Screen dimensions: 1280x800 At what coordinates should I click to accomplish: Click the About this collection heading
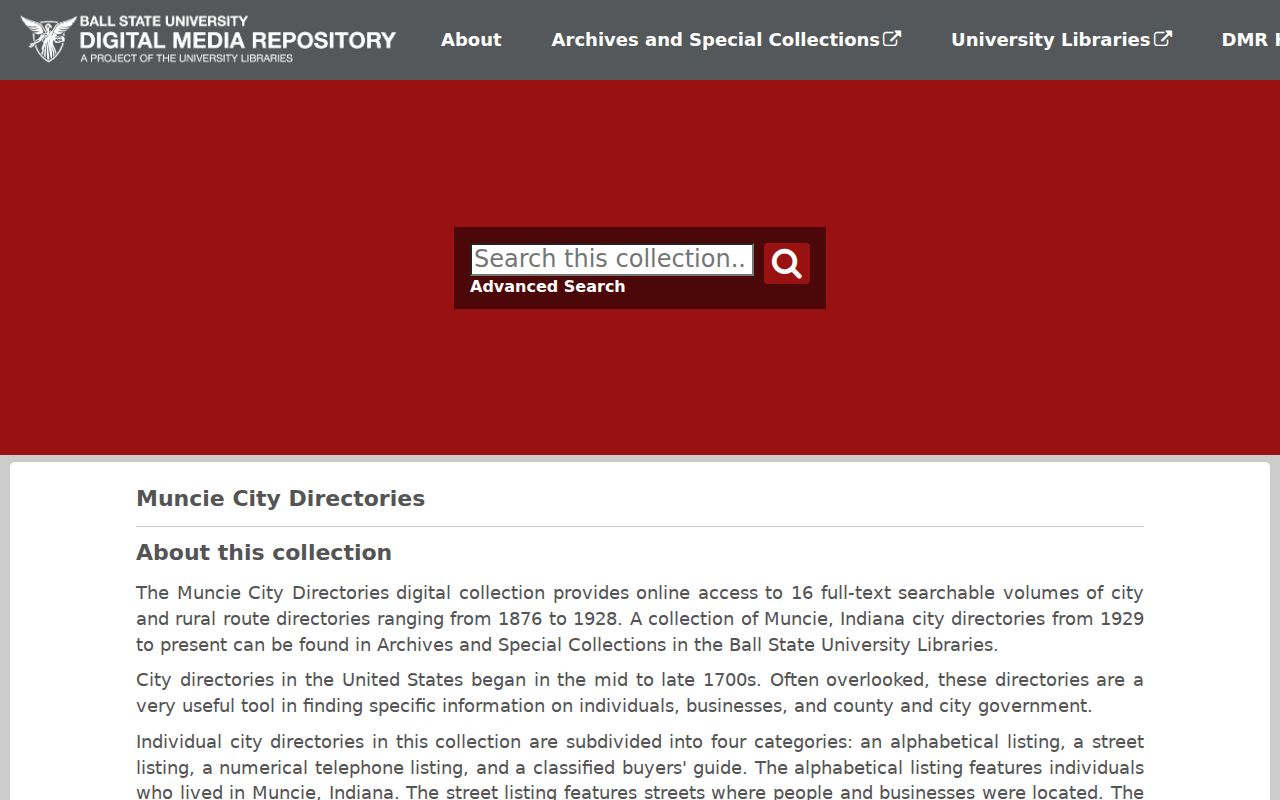point(264,552)
